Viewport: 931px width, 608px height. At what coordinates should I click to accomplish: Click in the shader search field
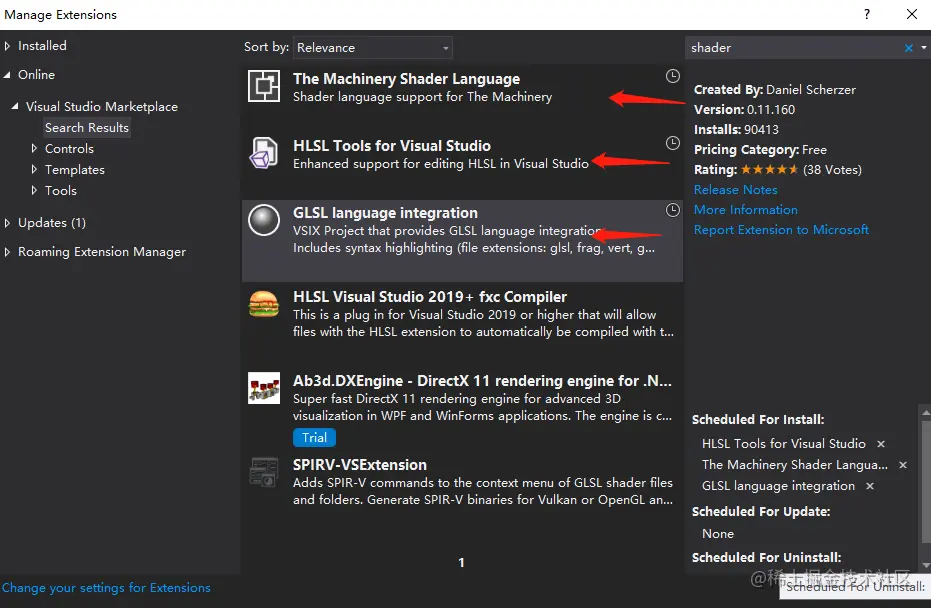tap(794, 48)
